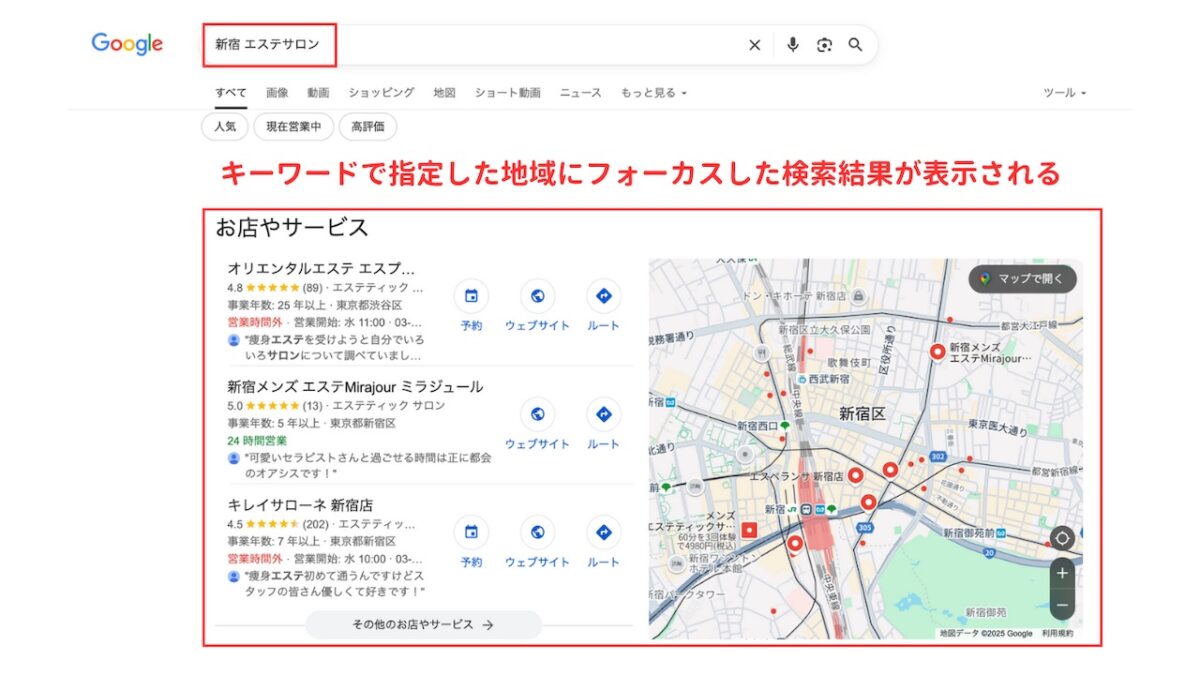Open the ツール dropdown menu
This screenshot has width=1200, height=675.
pos(1064,93)
